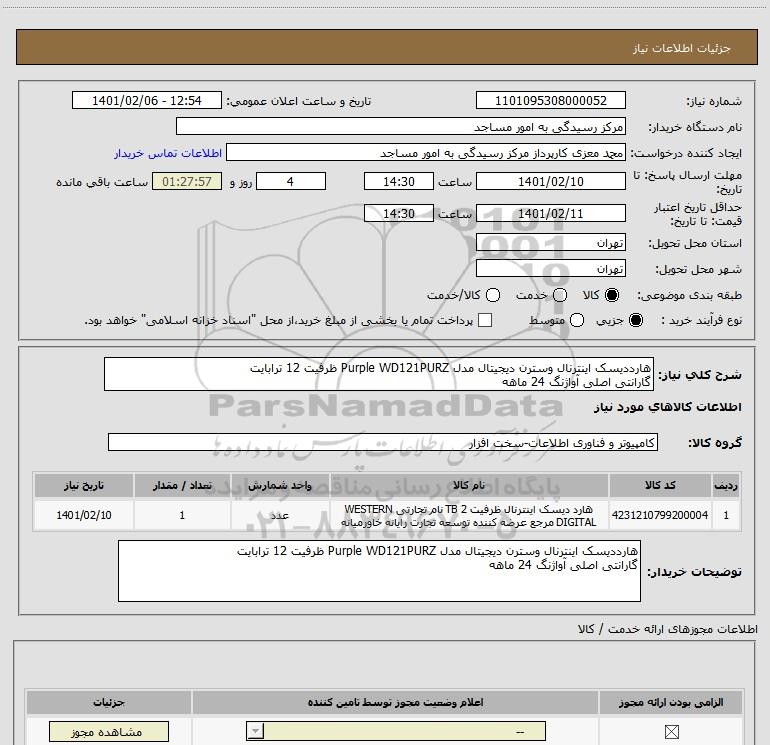This screenshot has height=745, width=770.
Task: Click the delivery province تهران field
Action: pos(550,243)
